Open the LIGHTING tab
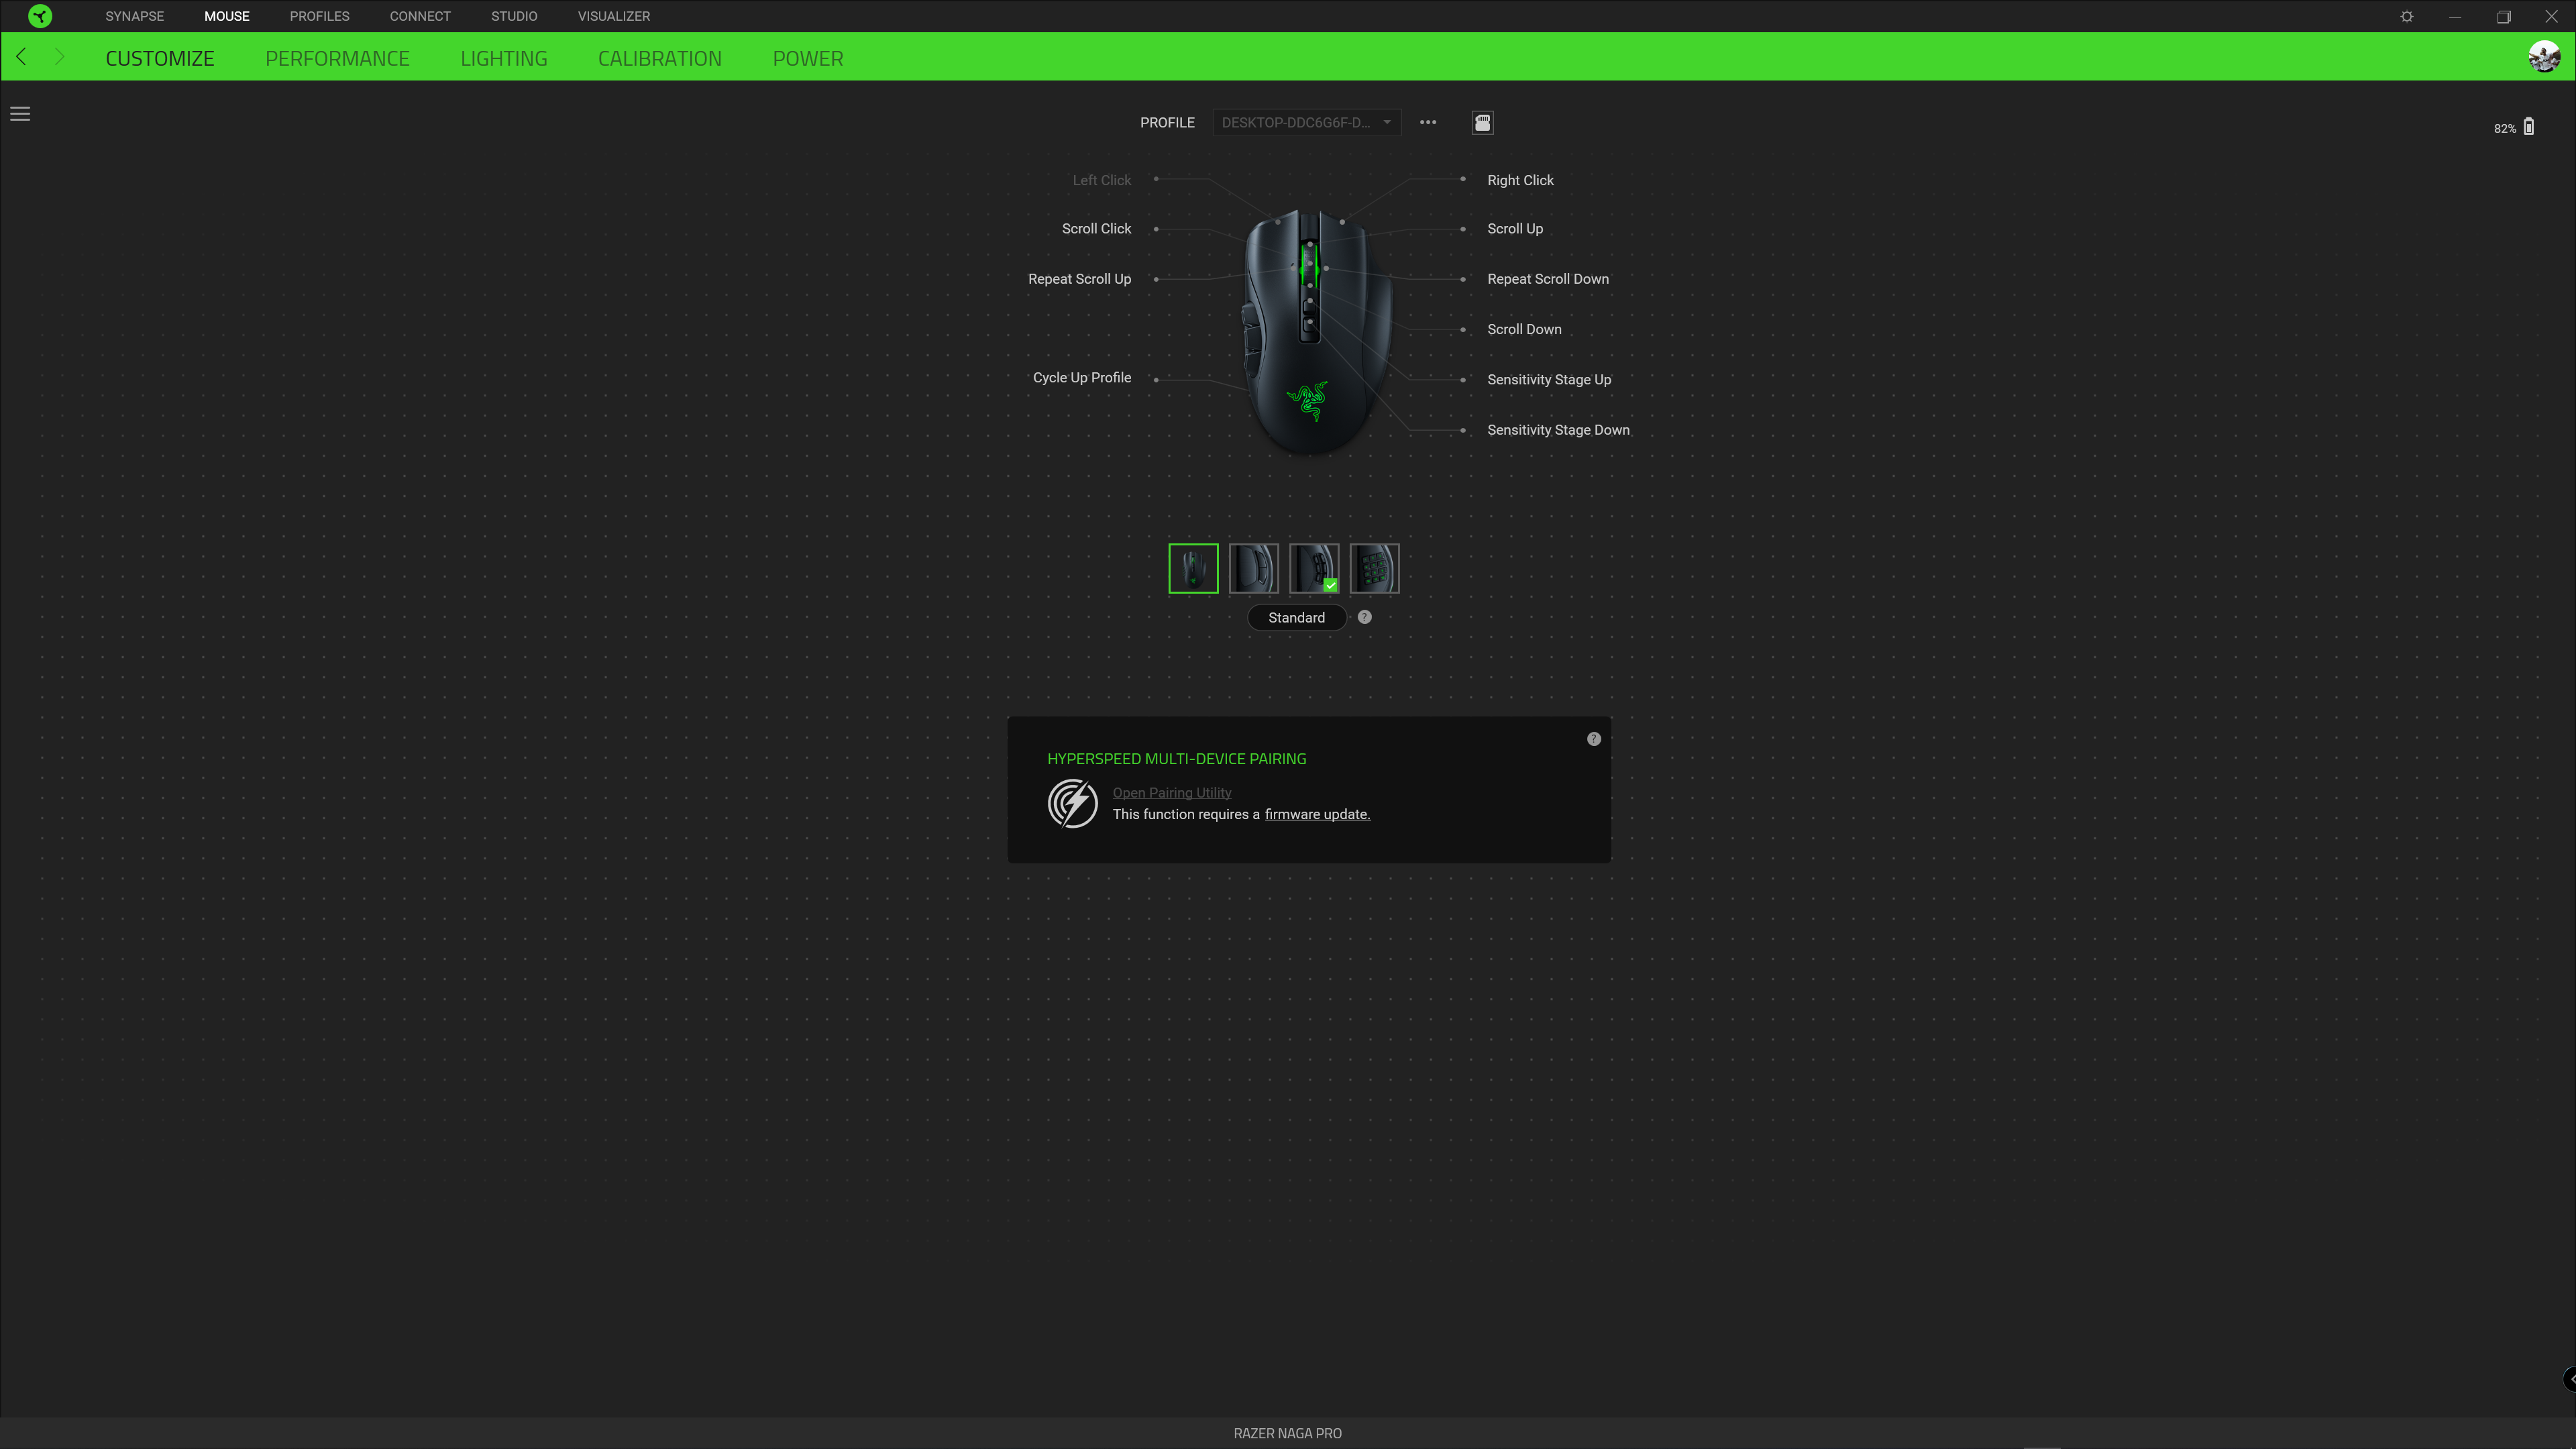2576x1449 pixels. click(503, 58)
